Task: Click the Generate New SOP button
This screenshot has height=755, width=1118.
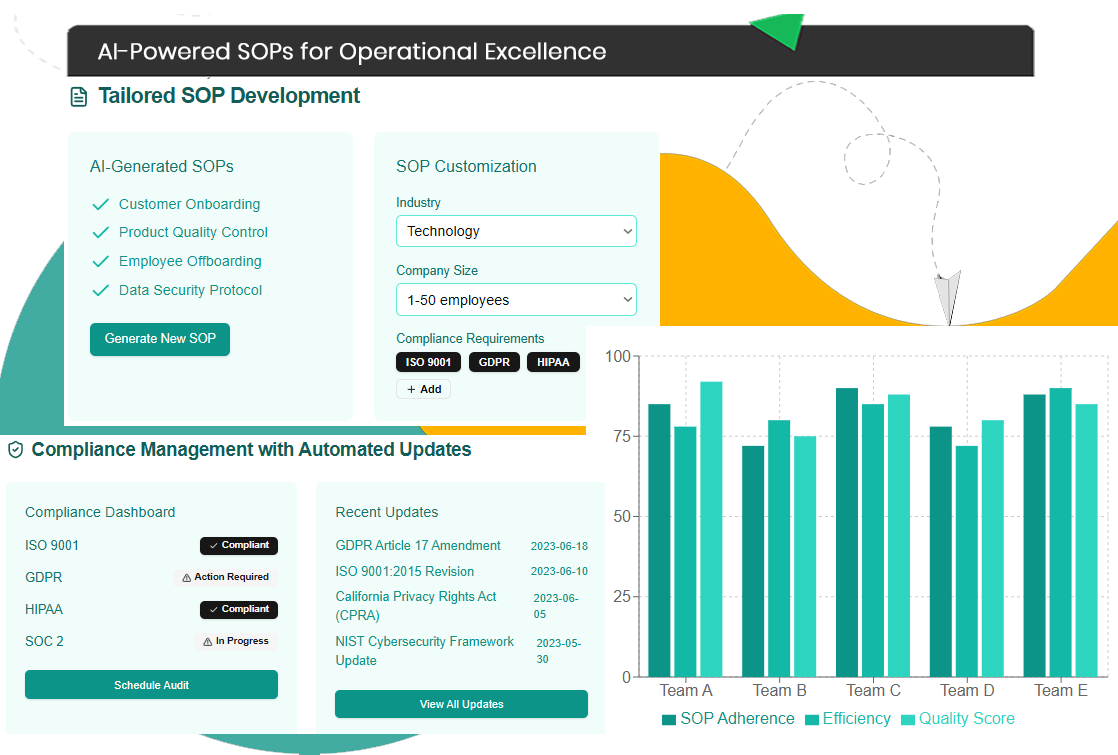Action: point(159,339)
